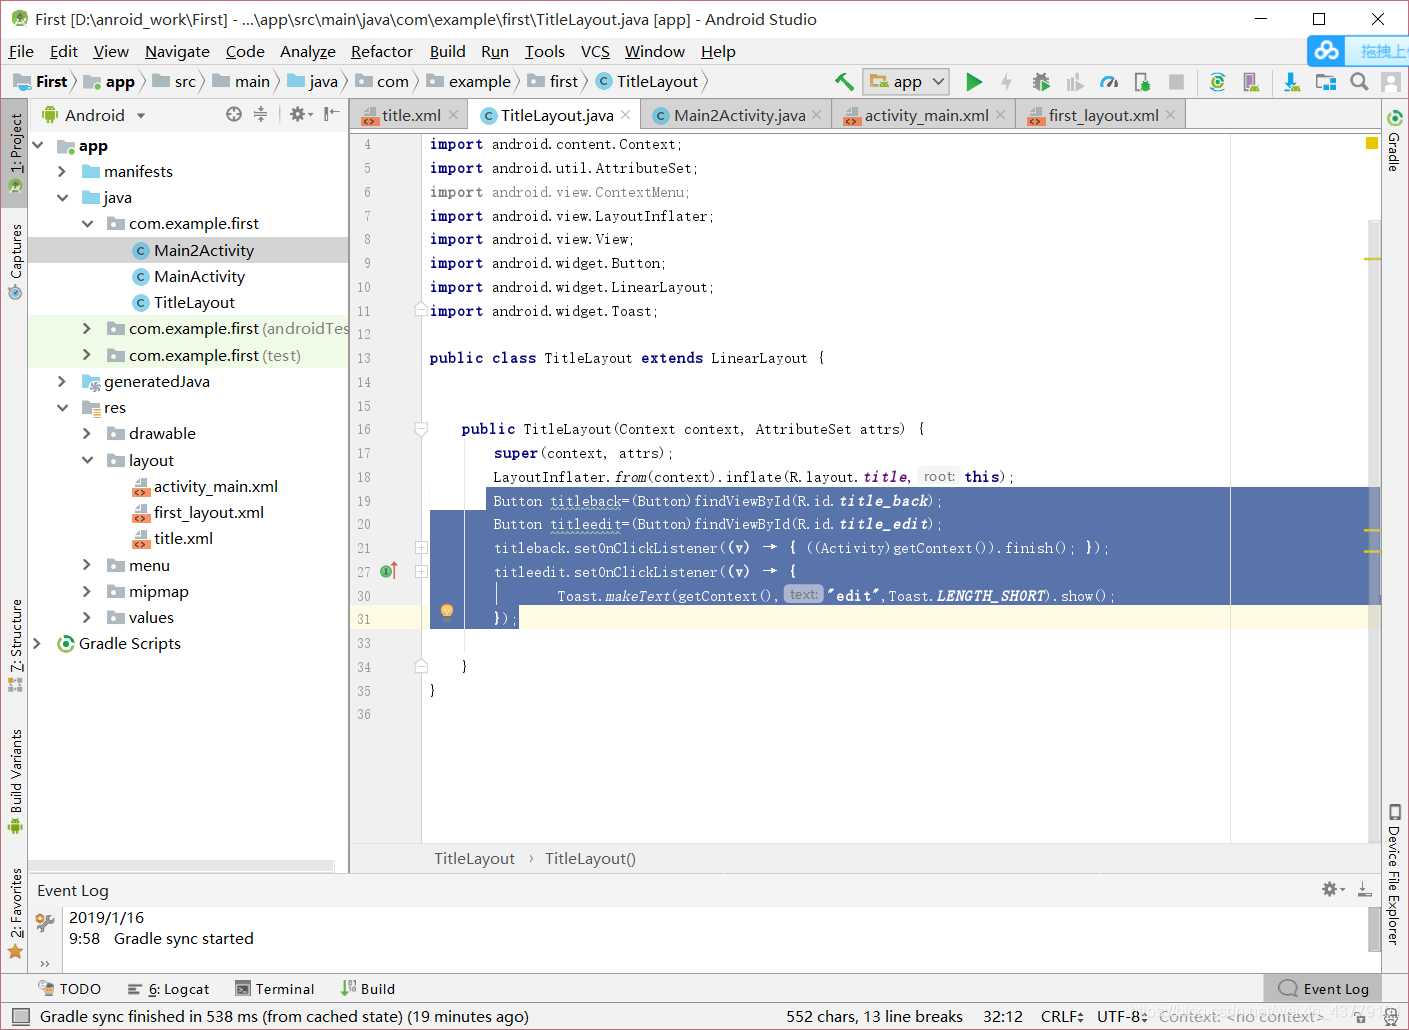Toggle the Build Variants side tool window
This screenshot has width=1409, height=1030.
tap(15, 781)
